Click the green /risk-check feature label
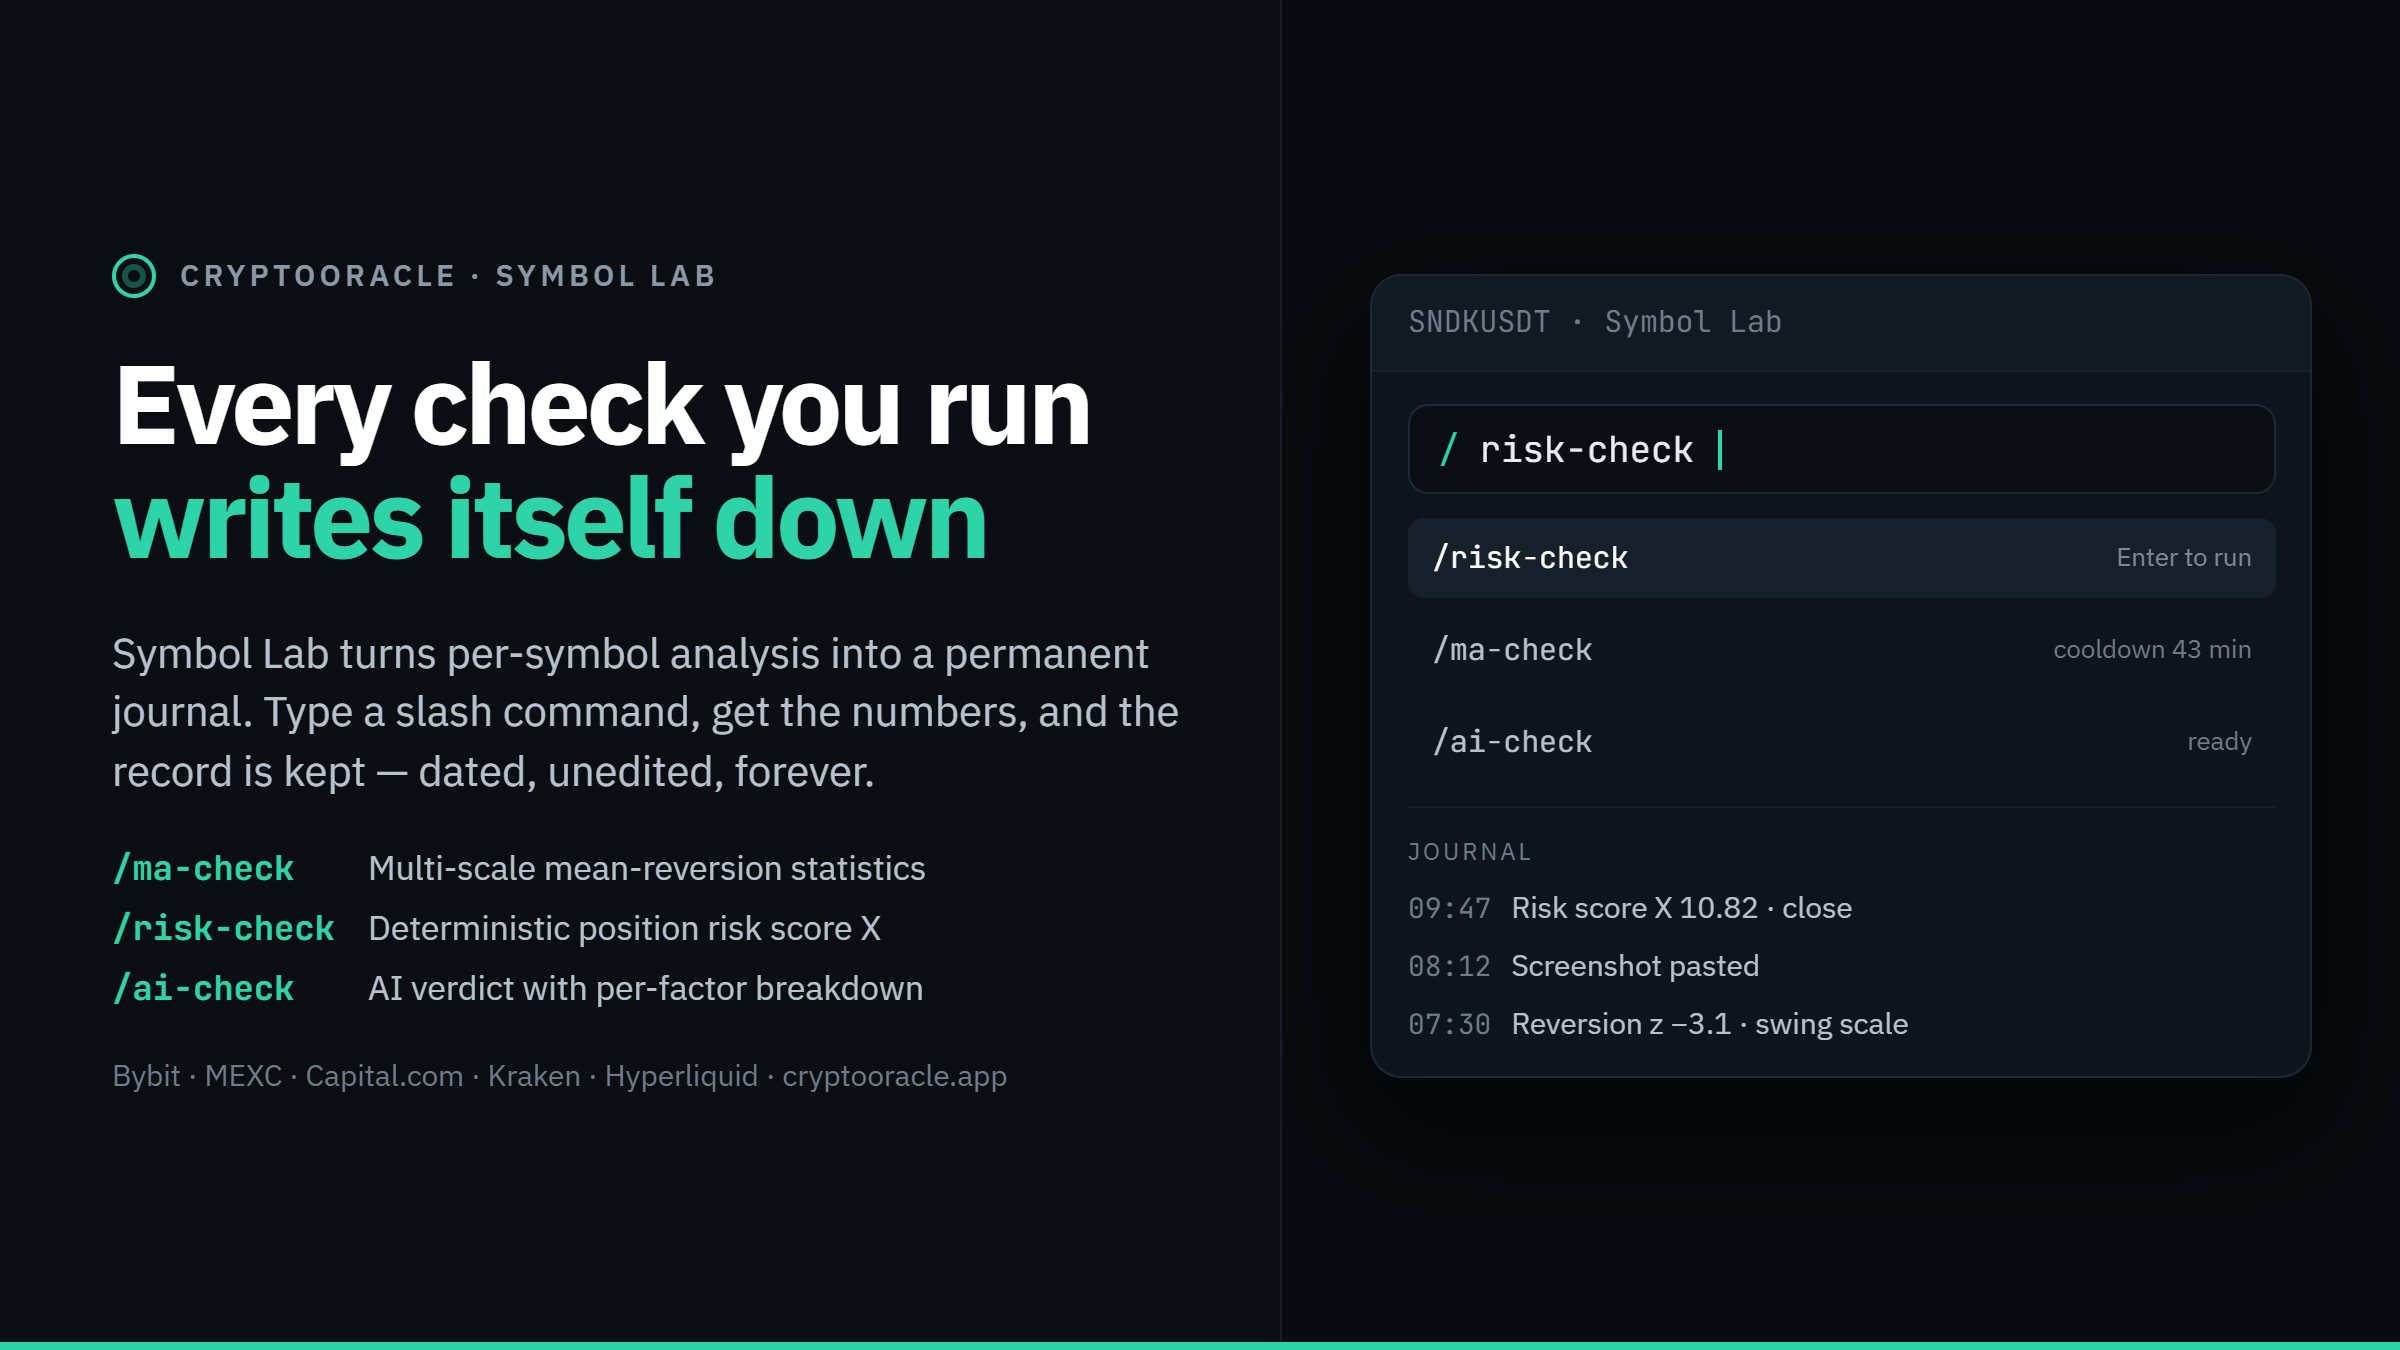Viewport: 2400px width, 1350px height. (223, 928)
